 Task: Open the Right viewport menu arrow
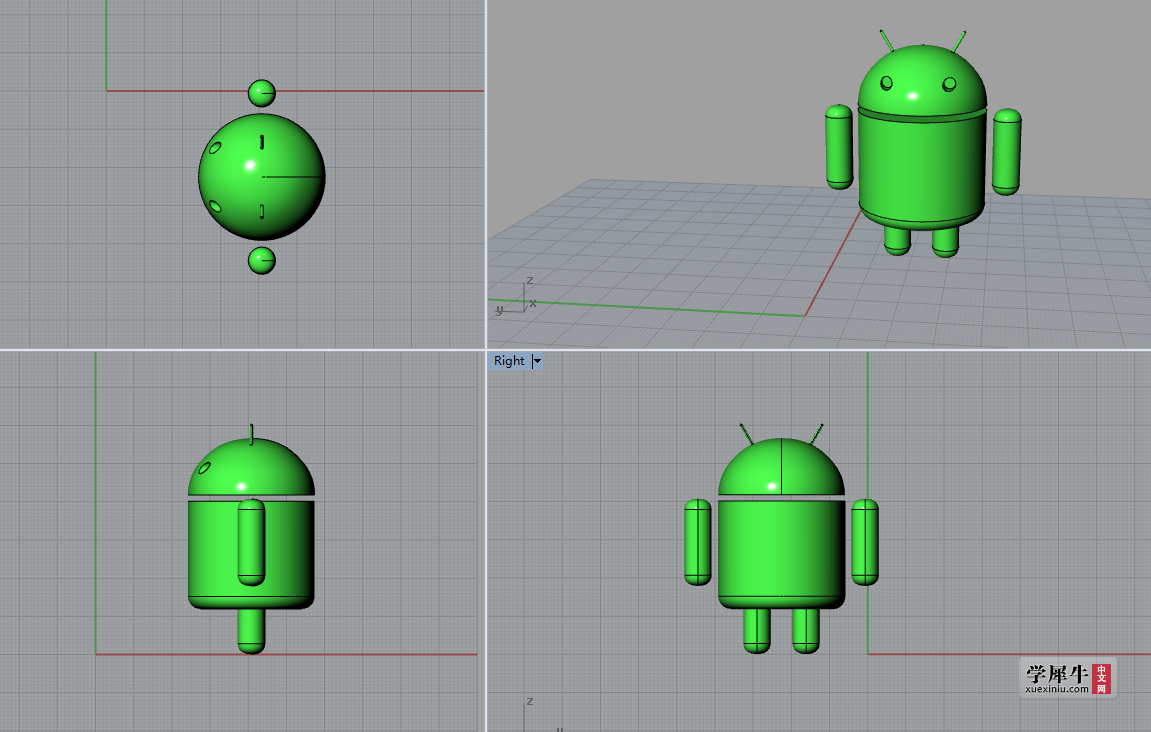pyautogui.click(x=537, y=361)
